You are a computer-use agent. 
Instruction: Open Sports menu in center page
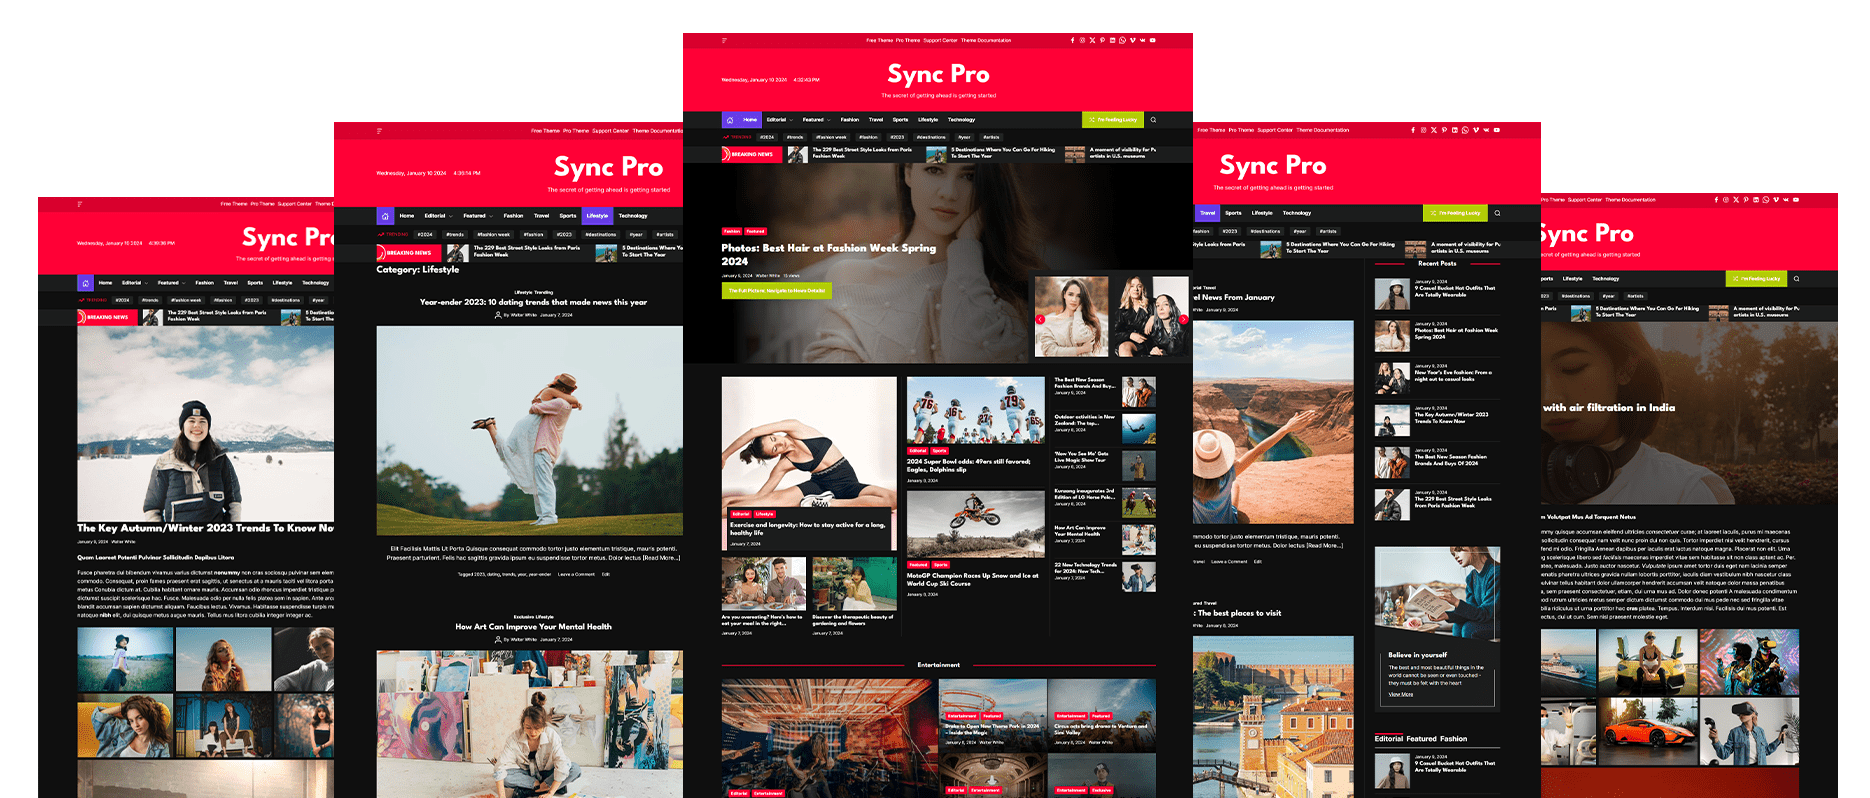[901, 120]
